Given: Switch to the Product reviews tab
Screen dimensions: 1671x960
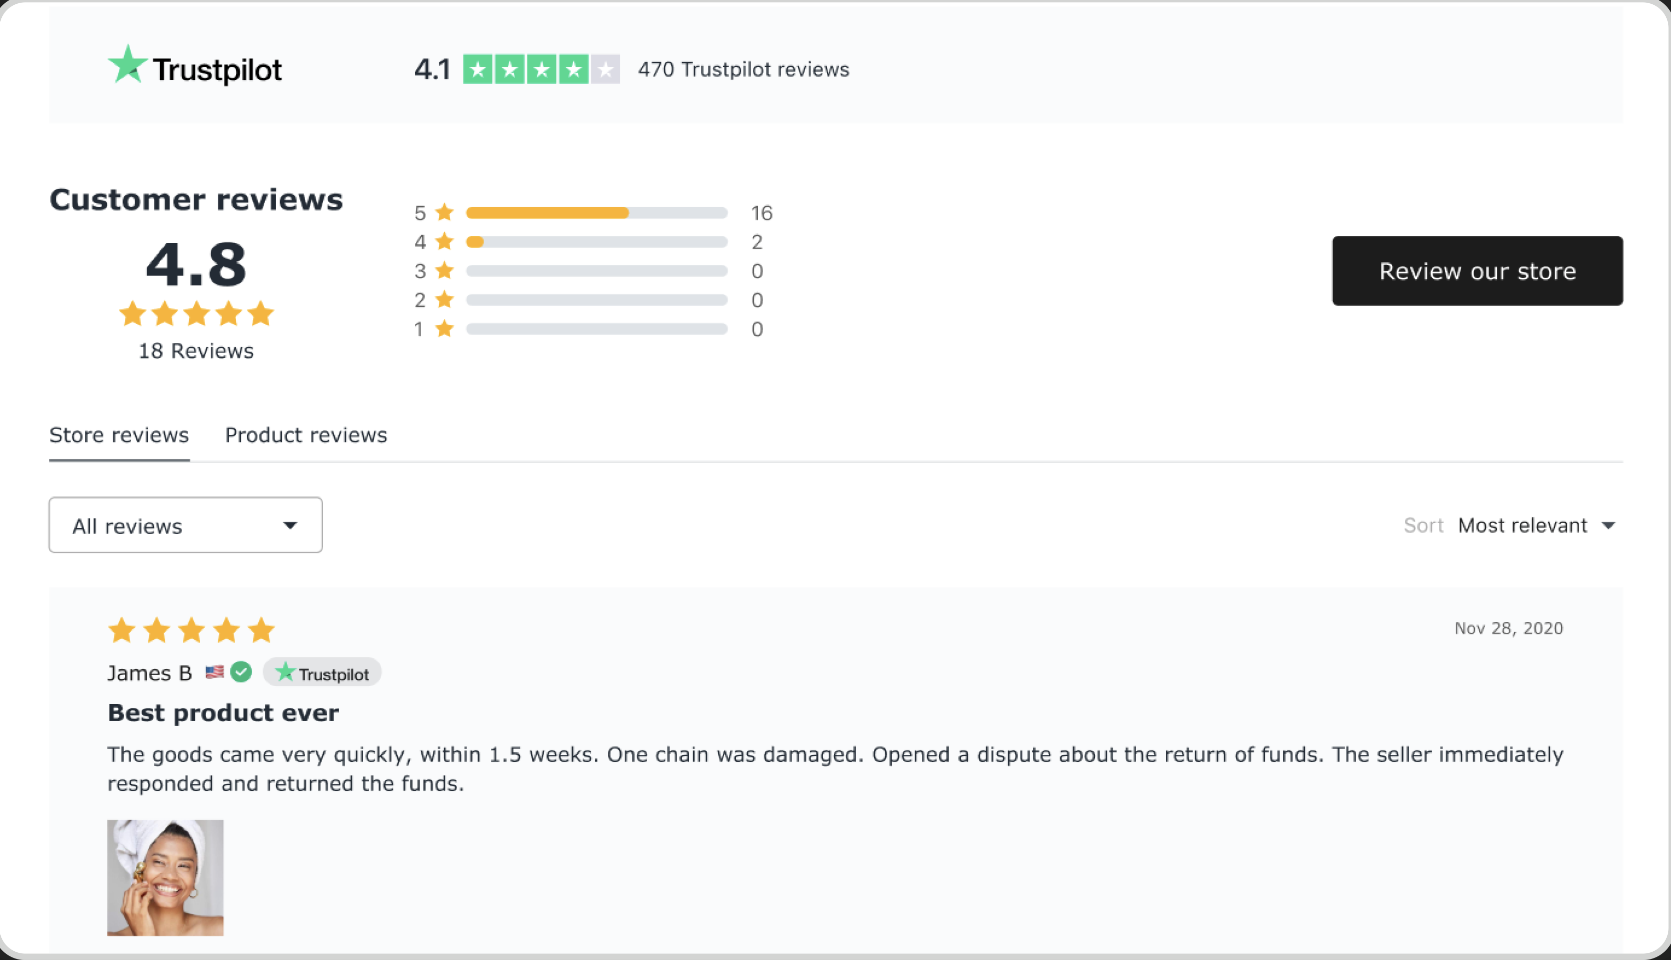Looking at the screenshot, I should 306,435.
